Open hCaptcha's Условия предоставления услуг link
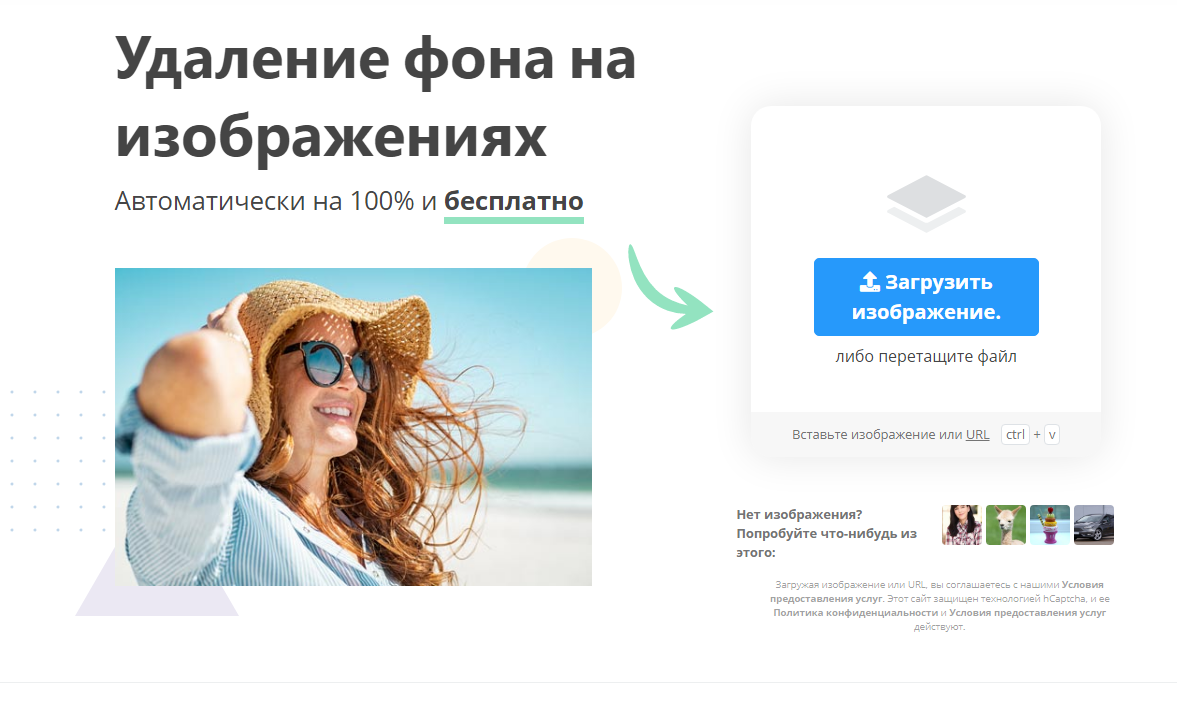1177x713 pixels. click(x=1028, y=612)
